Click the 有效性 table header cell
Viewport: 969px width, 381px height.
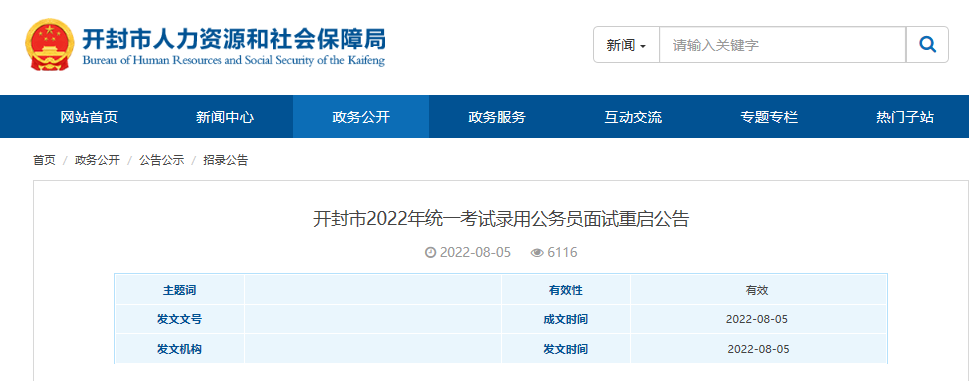click(565, 290)
